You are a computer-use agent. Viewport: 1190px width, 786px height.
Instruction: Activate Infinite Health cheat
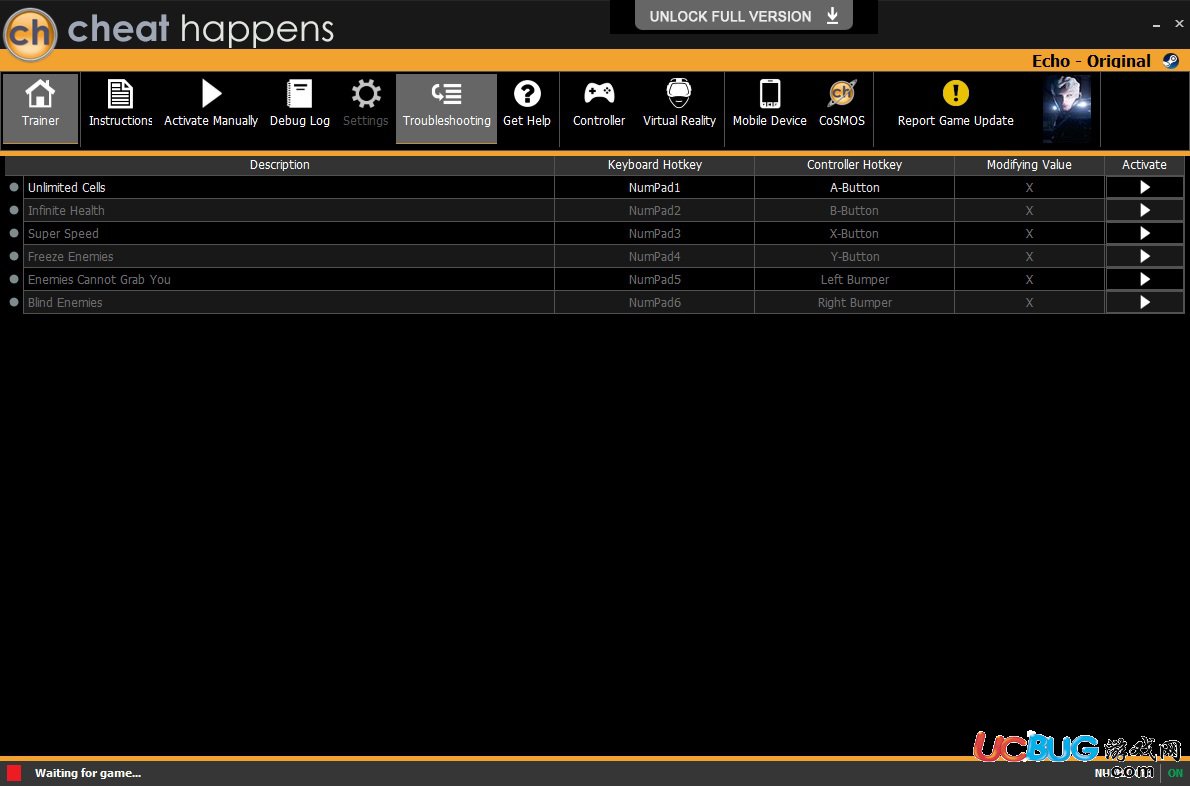coord(1144,210)
